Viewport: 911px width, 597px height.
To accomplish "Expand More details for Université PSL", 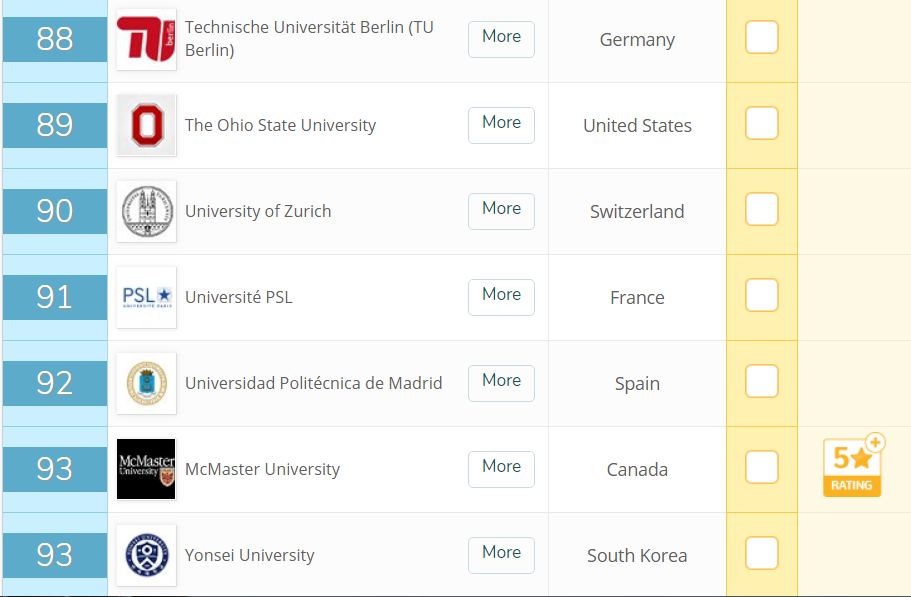I will pos(501,297).
